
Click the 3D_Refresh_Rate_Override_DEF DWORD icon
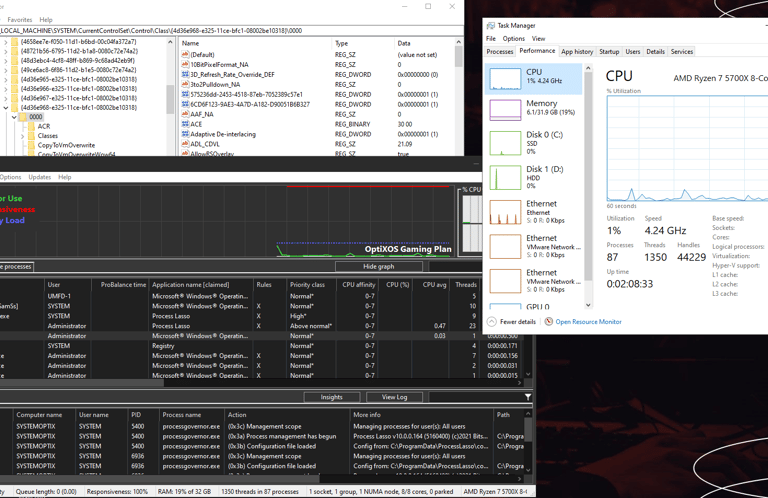185,74
